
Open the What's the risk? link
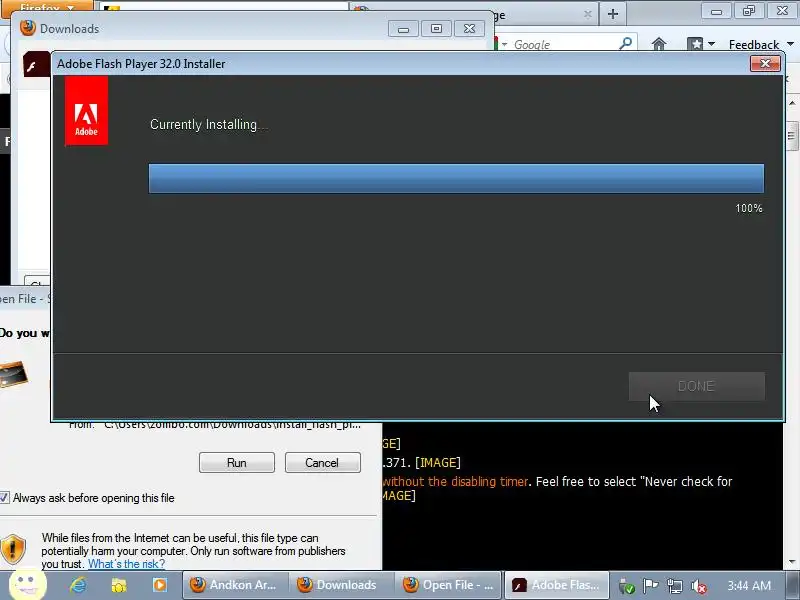[x=127, y=564]
